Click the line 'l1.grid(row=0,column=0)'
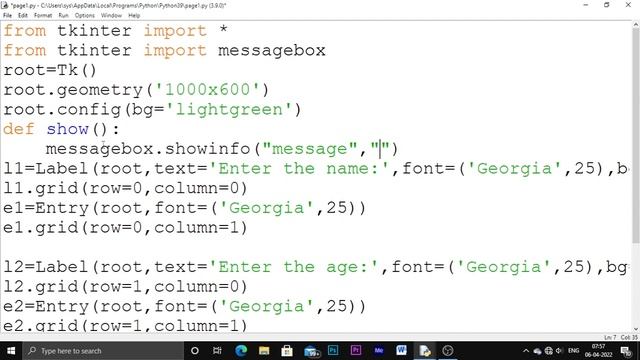Viewport: 640px width, 360px height. pyautogui.click(x=125, y=188)
